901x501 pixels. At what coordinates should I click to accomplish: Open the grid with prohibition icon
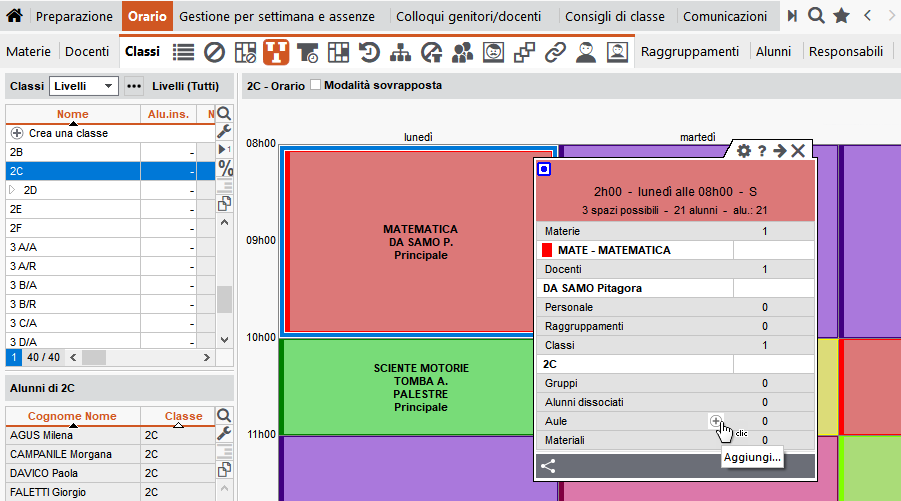[245, 52]
